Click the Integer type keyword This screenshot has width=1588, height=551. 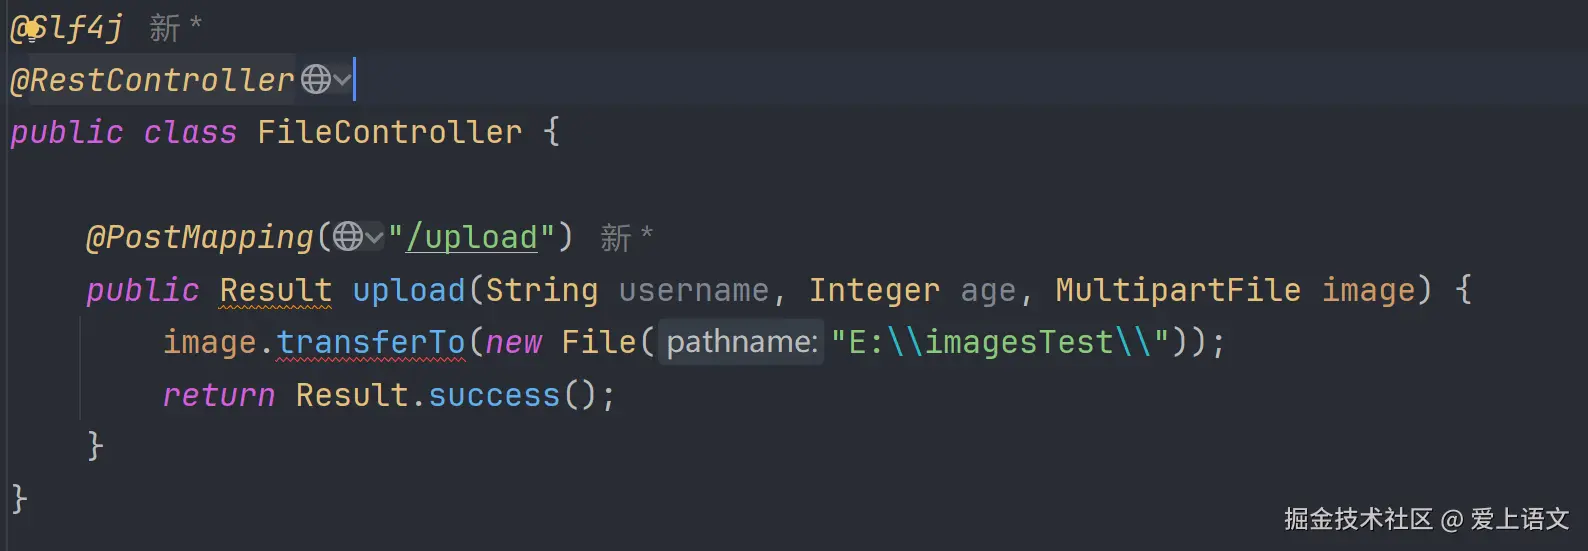(x=875, y=290)
